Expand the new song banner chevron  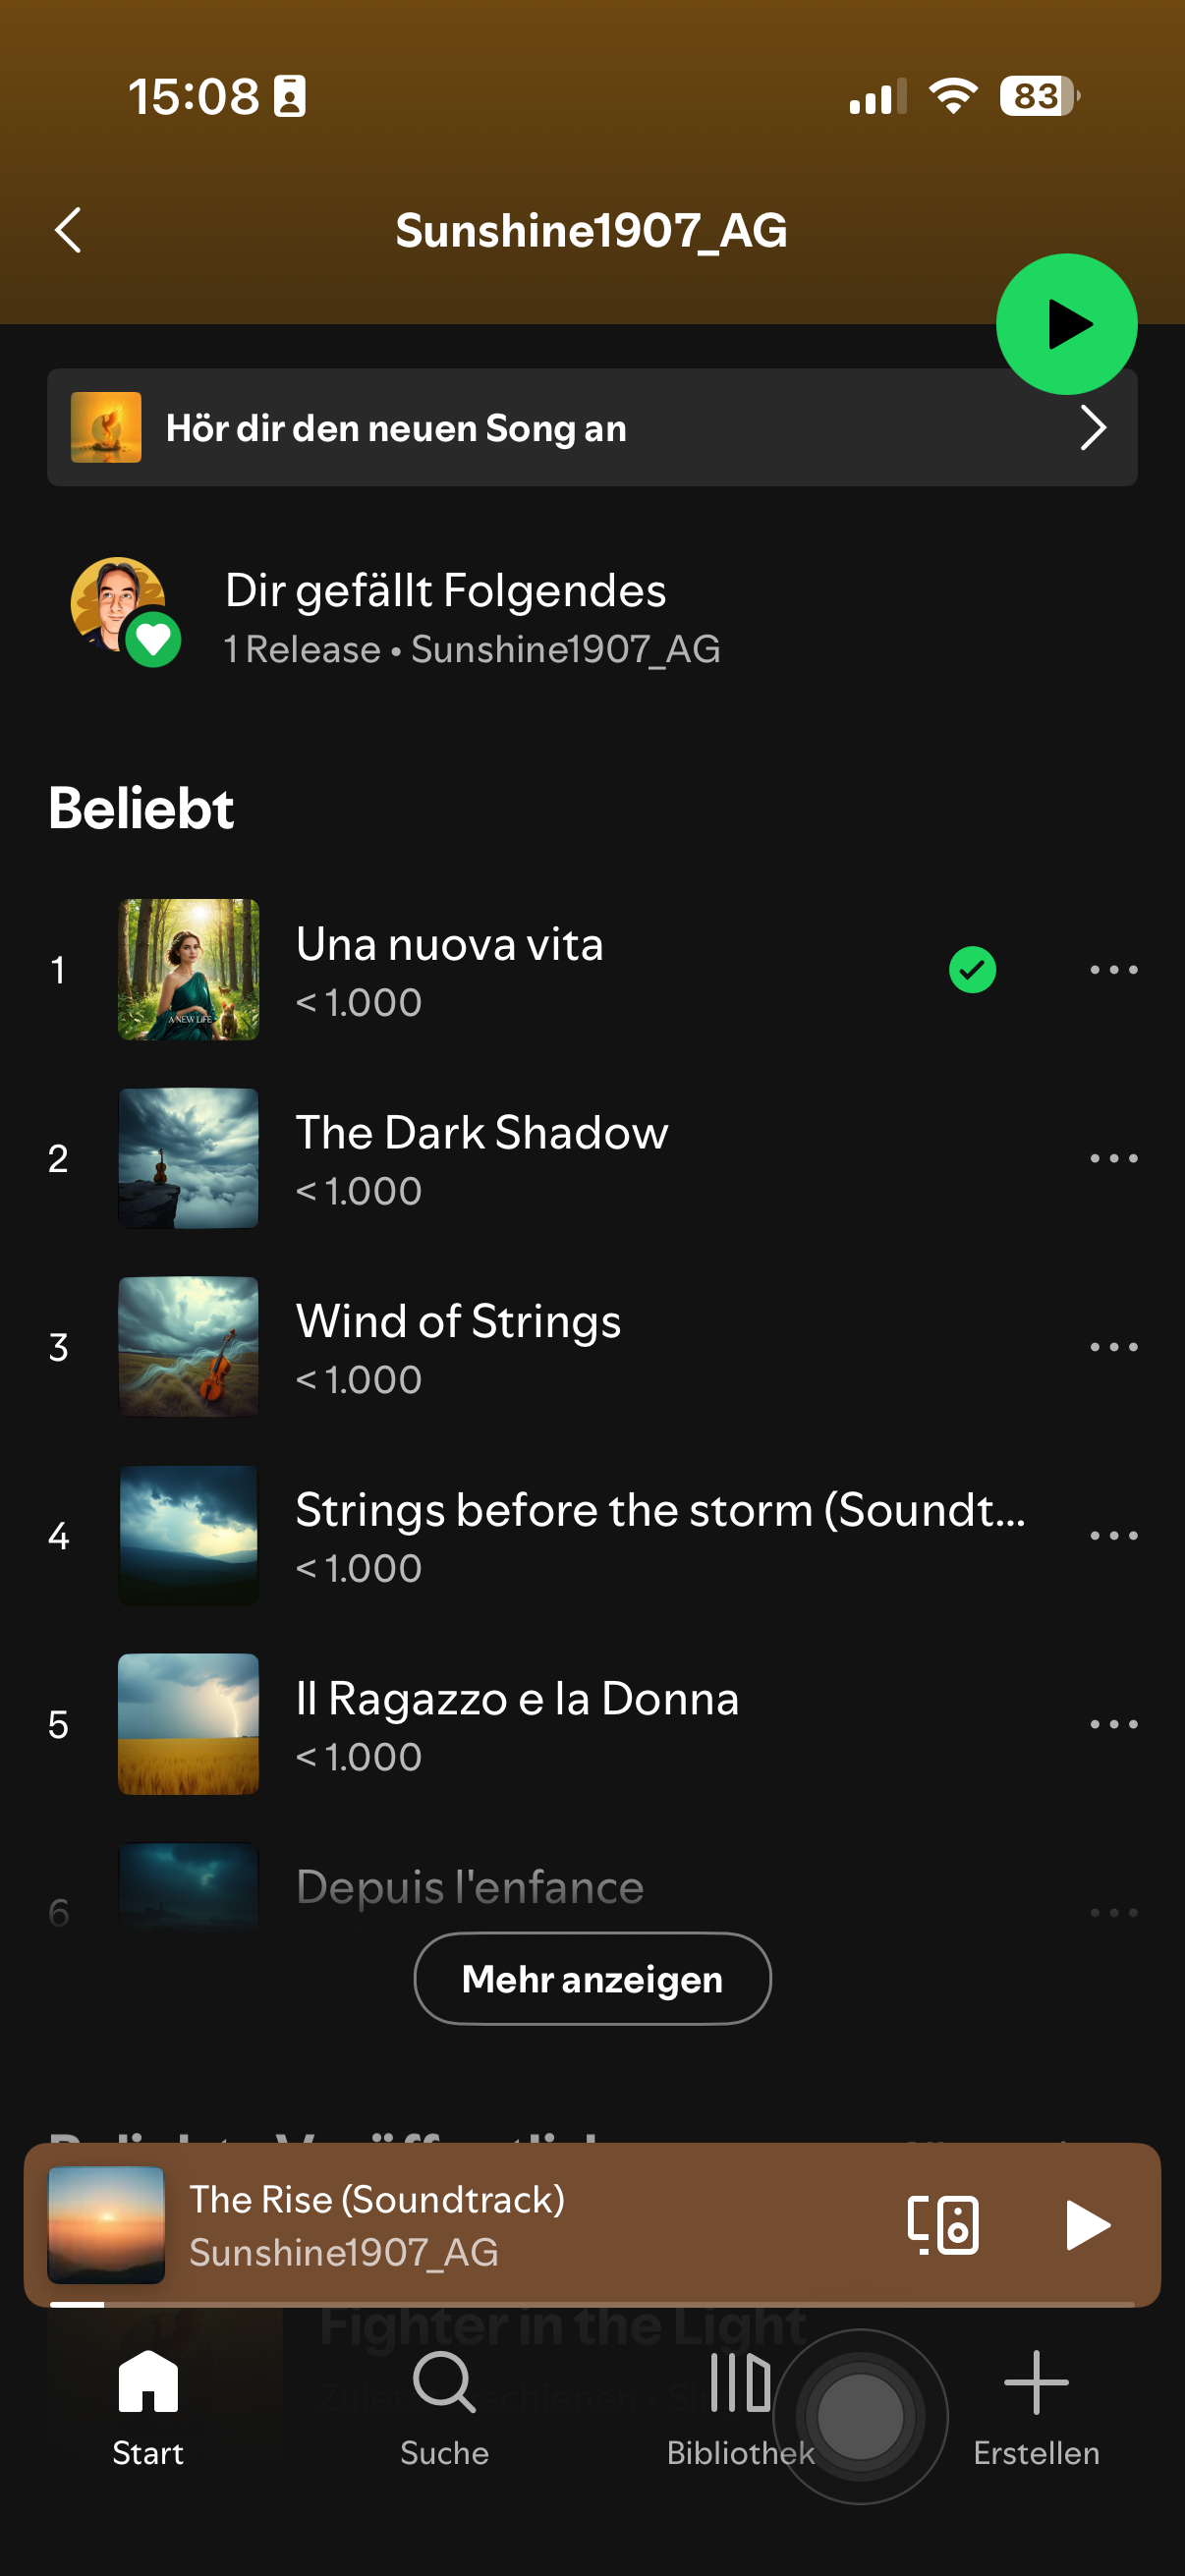pos(1092,429)
